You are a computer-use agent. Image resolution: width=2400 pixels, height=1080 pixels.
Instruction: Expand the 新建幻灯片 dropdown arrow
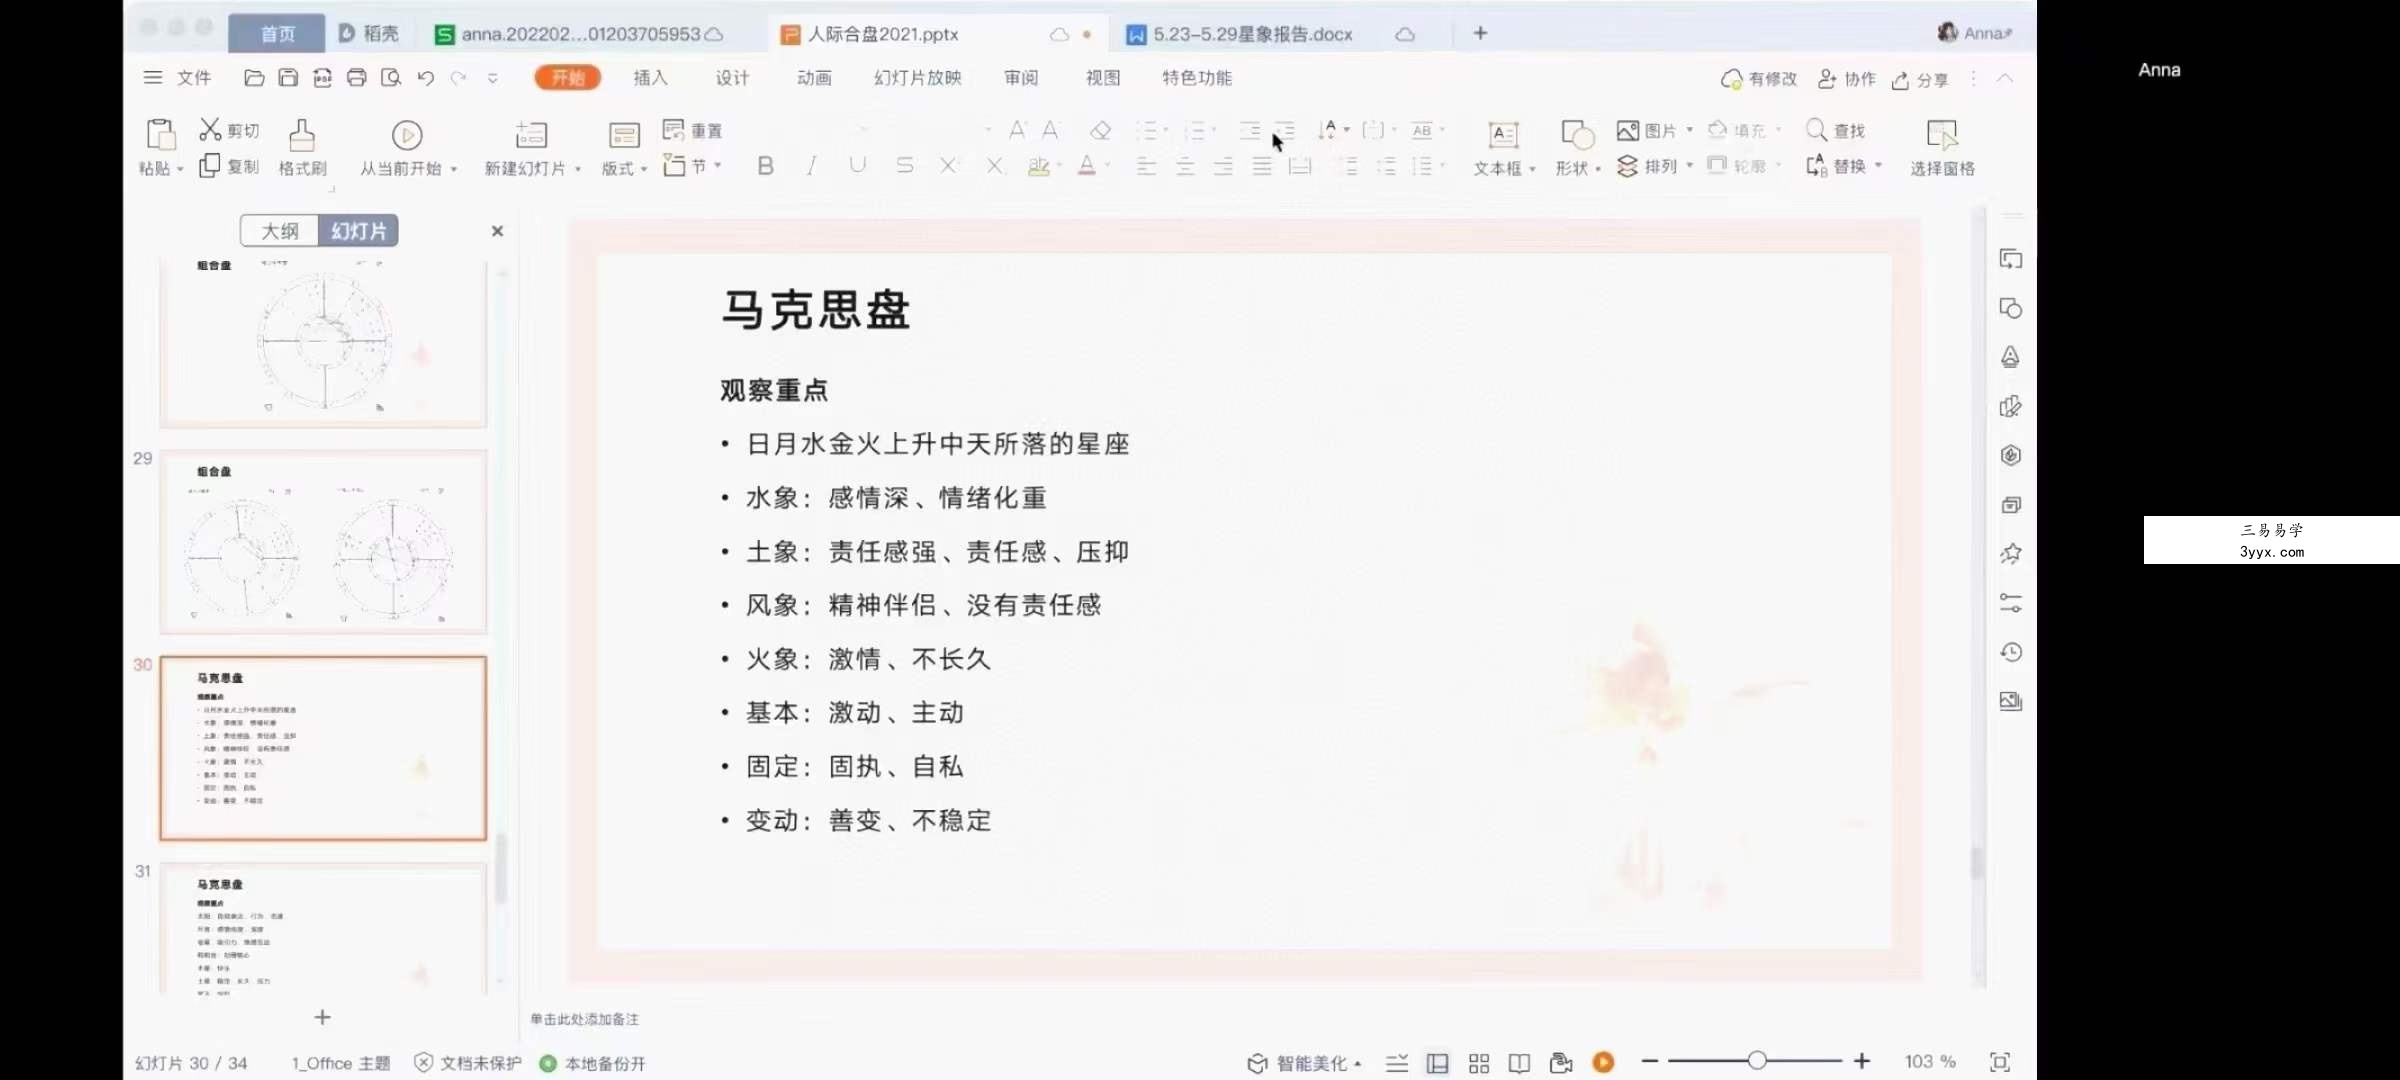[578, 169]
